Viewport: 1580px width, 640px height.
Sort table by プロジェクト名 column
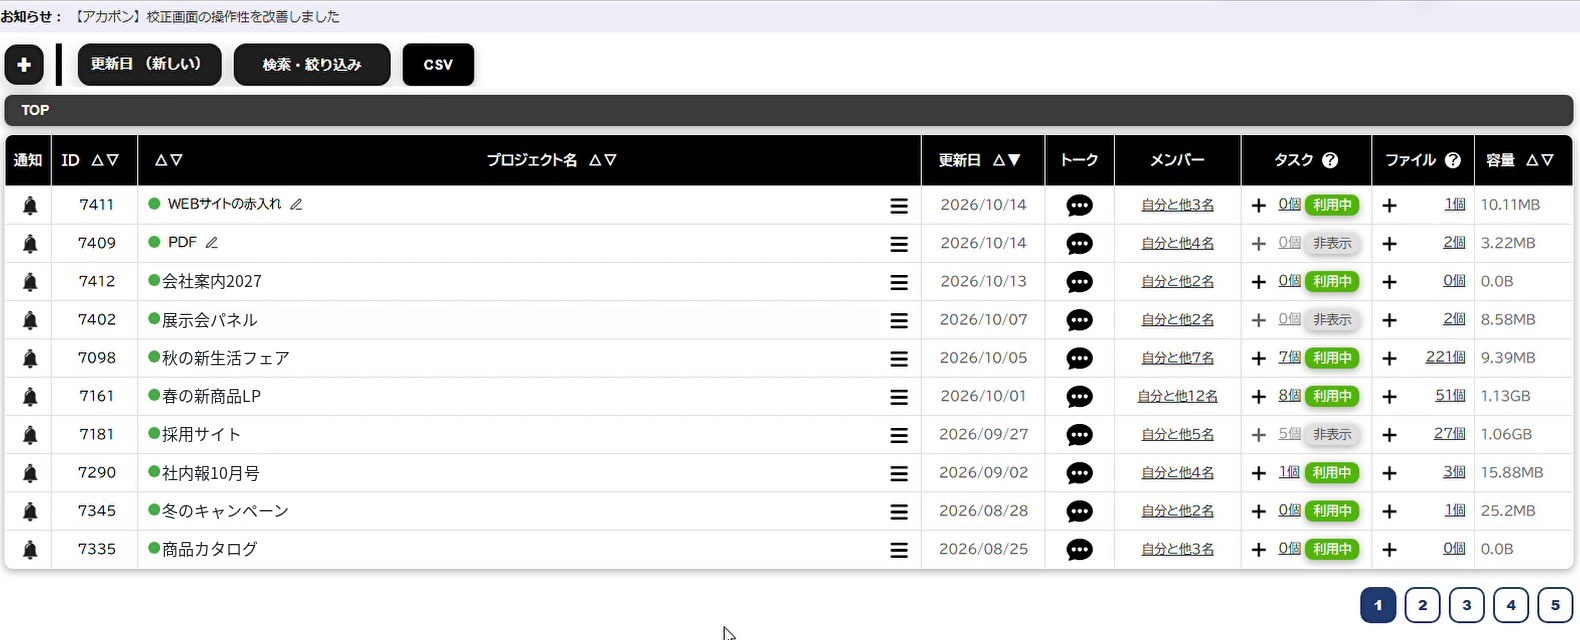coord(602,160)
